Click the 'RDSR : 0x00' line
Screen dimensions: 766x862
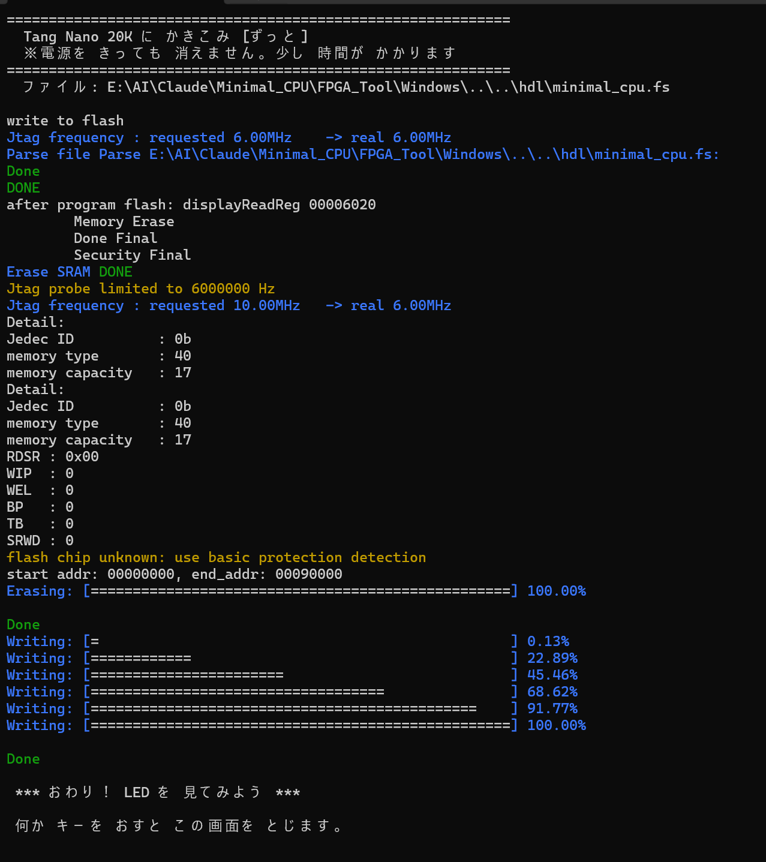tap(53, 457)
